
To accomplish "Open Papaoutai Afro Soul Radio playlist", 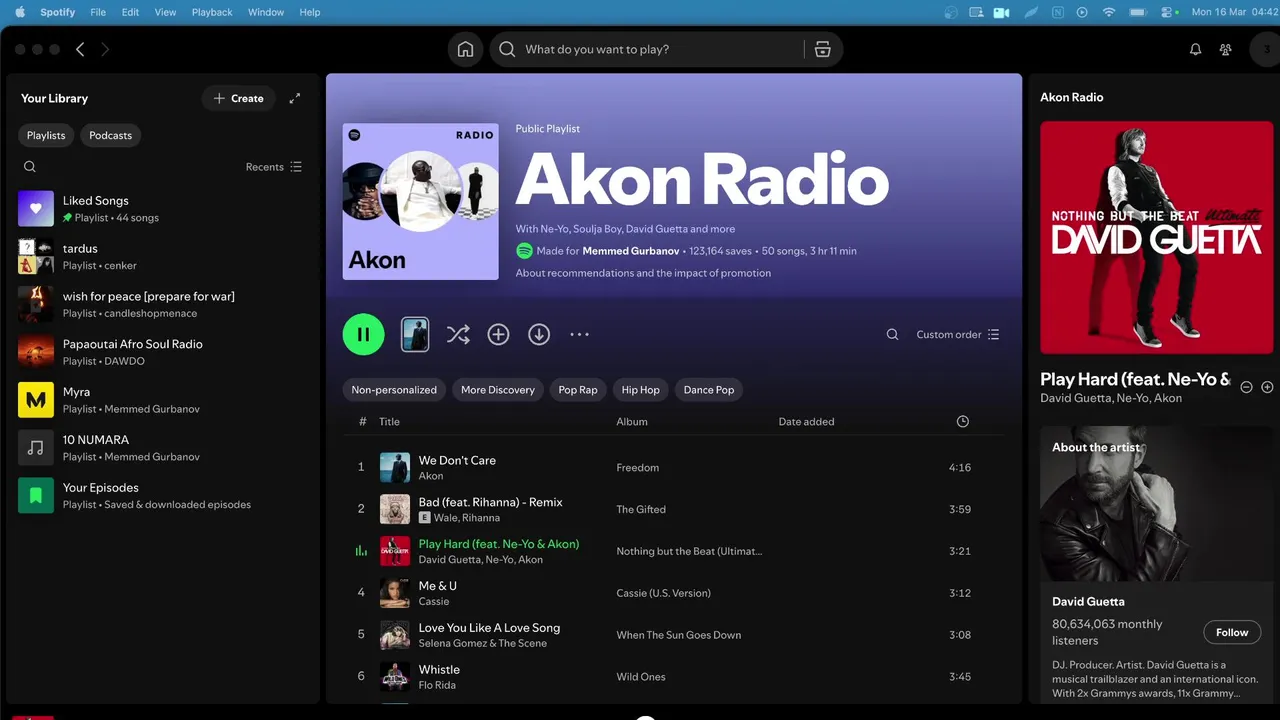I will (163, 352).
